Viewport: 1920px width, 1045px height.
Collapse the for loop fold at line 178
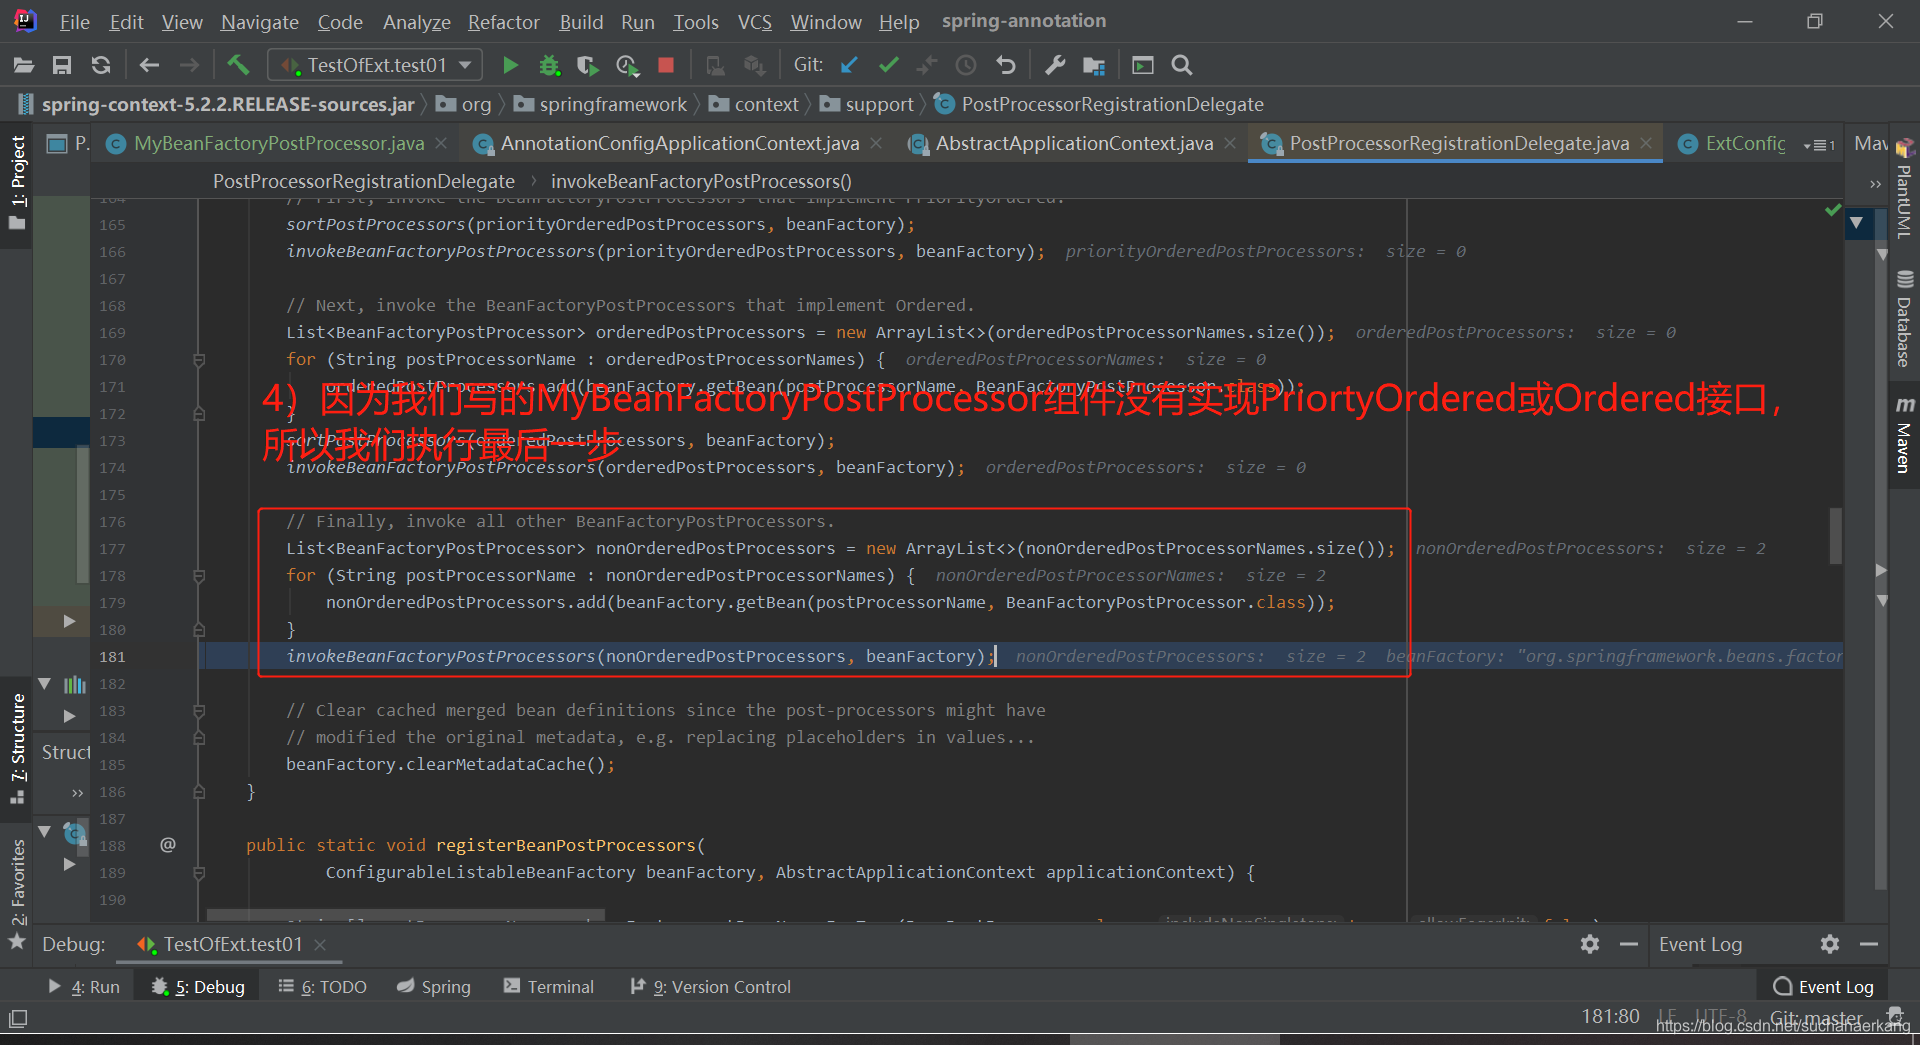point(199,576)
